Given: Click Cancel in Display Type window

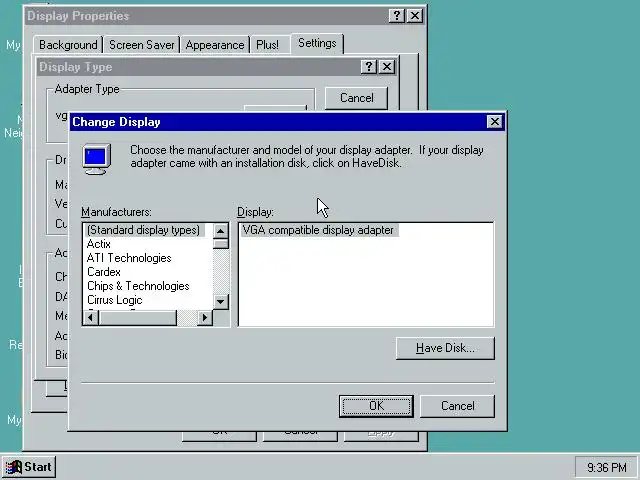Looking at the screenshot, I should coord(356,98).
